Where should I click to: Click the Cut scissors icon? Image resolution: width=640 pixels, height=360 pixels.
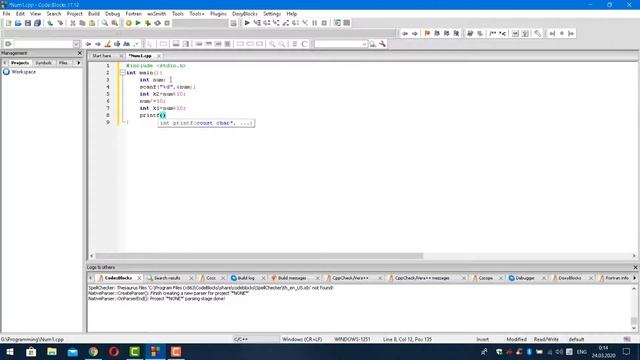(73, 23)
